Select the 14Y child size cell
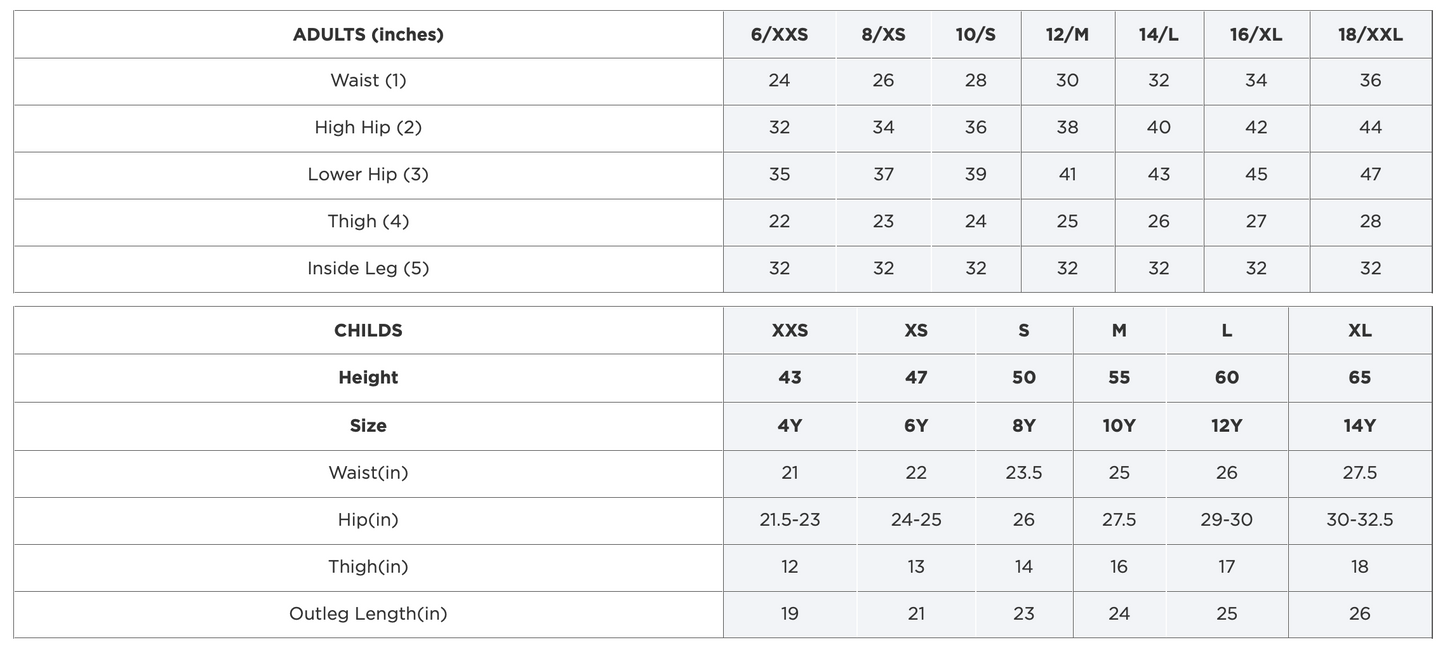The width and height of the screenshot is (1445, 654). (x=1359, y=425)
